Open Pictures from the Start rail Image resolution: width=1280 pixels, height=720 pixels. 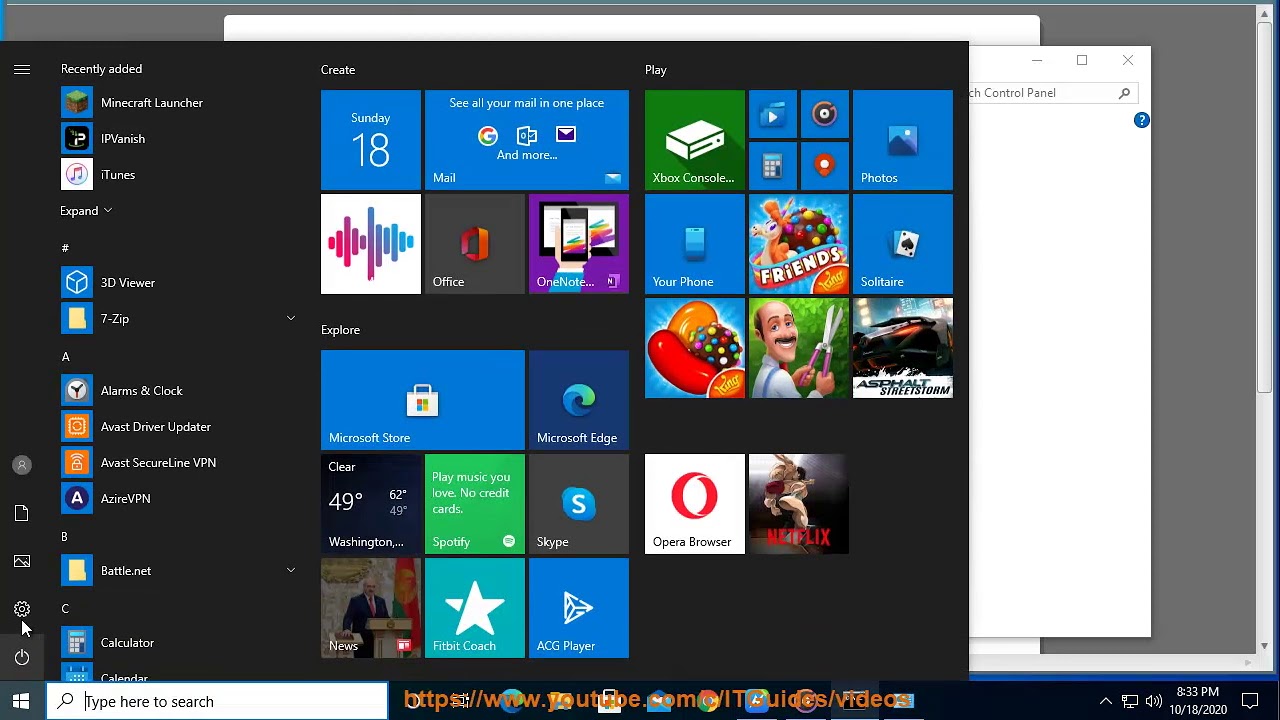22,561
